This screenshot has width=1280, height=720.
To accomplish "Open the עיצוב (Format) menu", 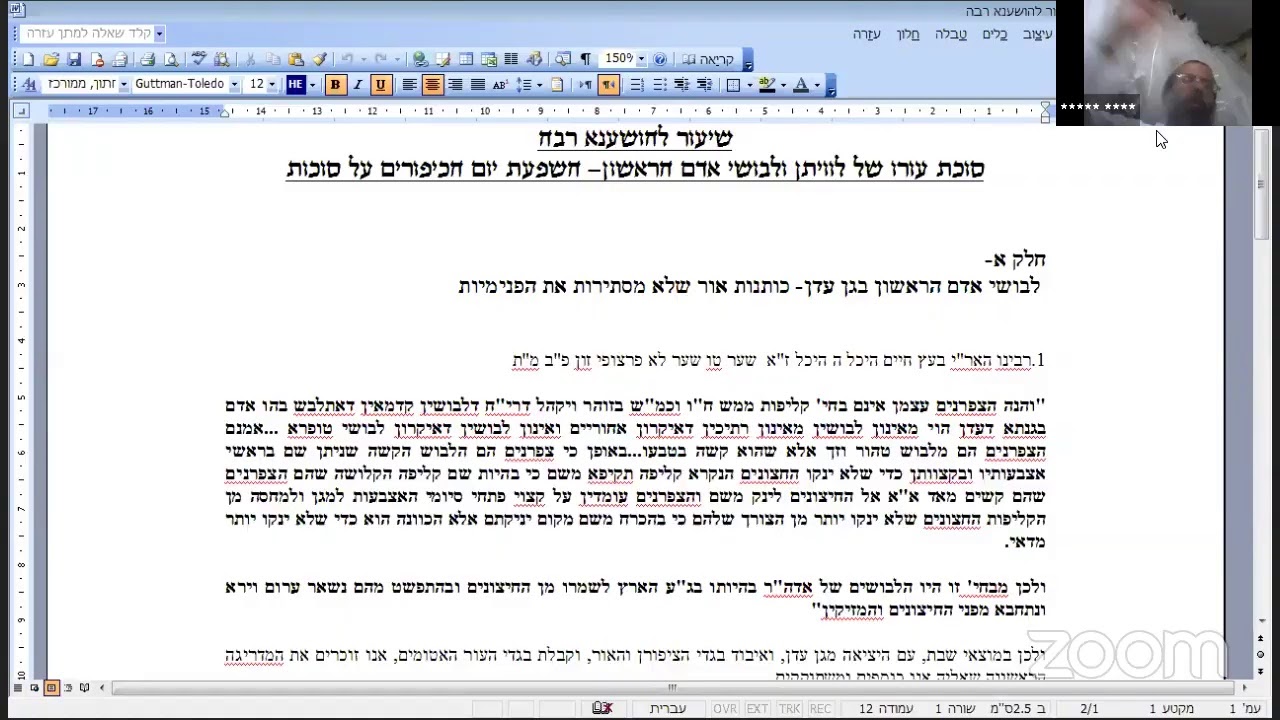I will pyautogui.click(x=1038, y=34).
